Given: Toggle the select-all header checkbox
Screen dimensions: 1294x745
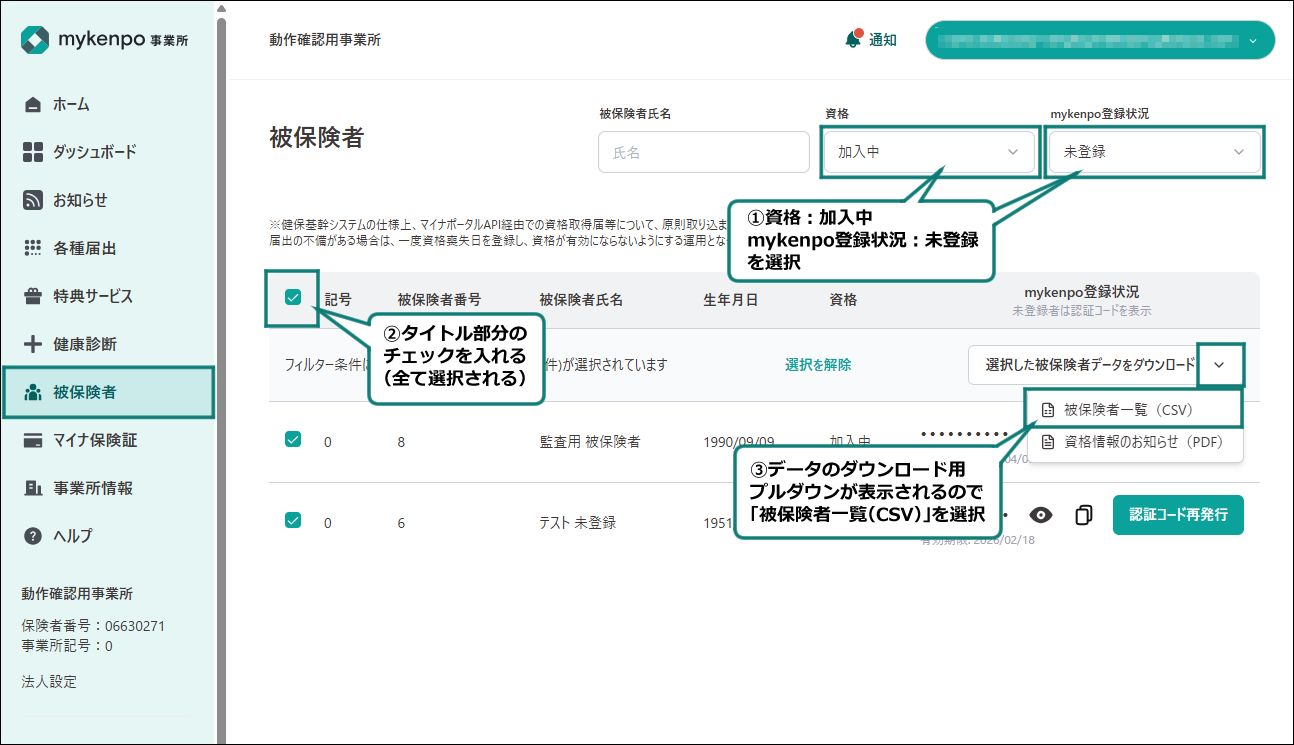Looking at the screenshot, I should pos(293,297).
